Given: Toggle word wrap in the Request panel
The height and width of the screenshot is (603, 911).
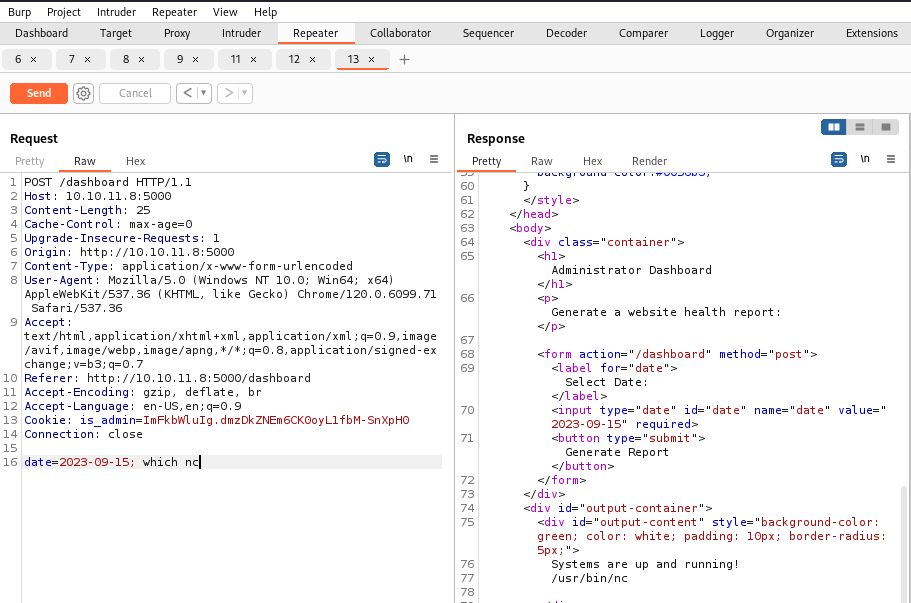Looking at the screenshot, I should tap(382, 159).
